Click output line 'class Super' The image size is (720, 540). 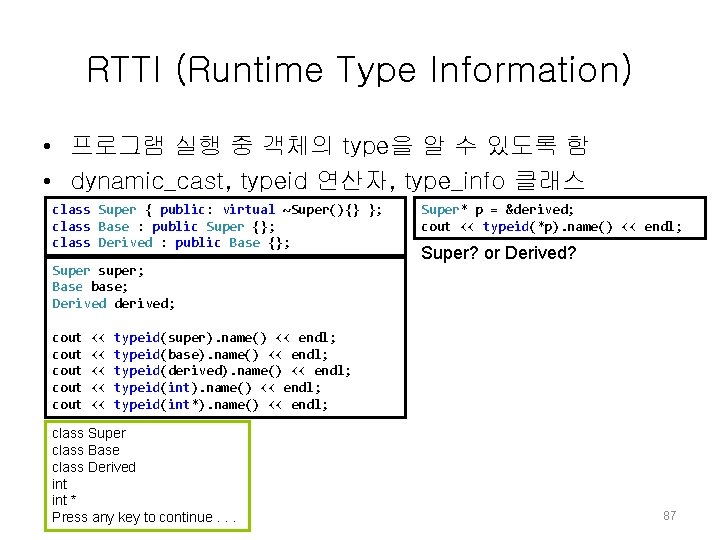tap(89, 433)
